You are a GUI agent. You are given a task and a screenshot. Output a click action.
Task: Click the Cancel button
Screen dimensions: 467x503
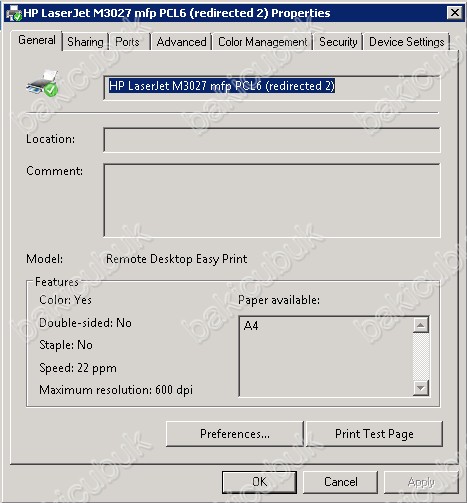coord(340,482)
